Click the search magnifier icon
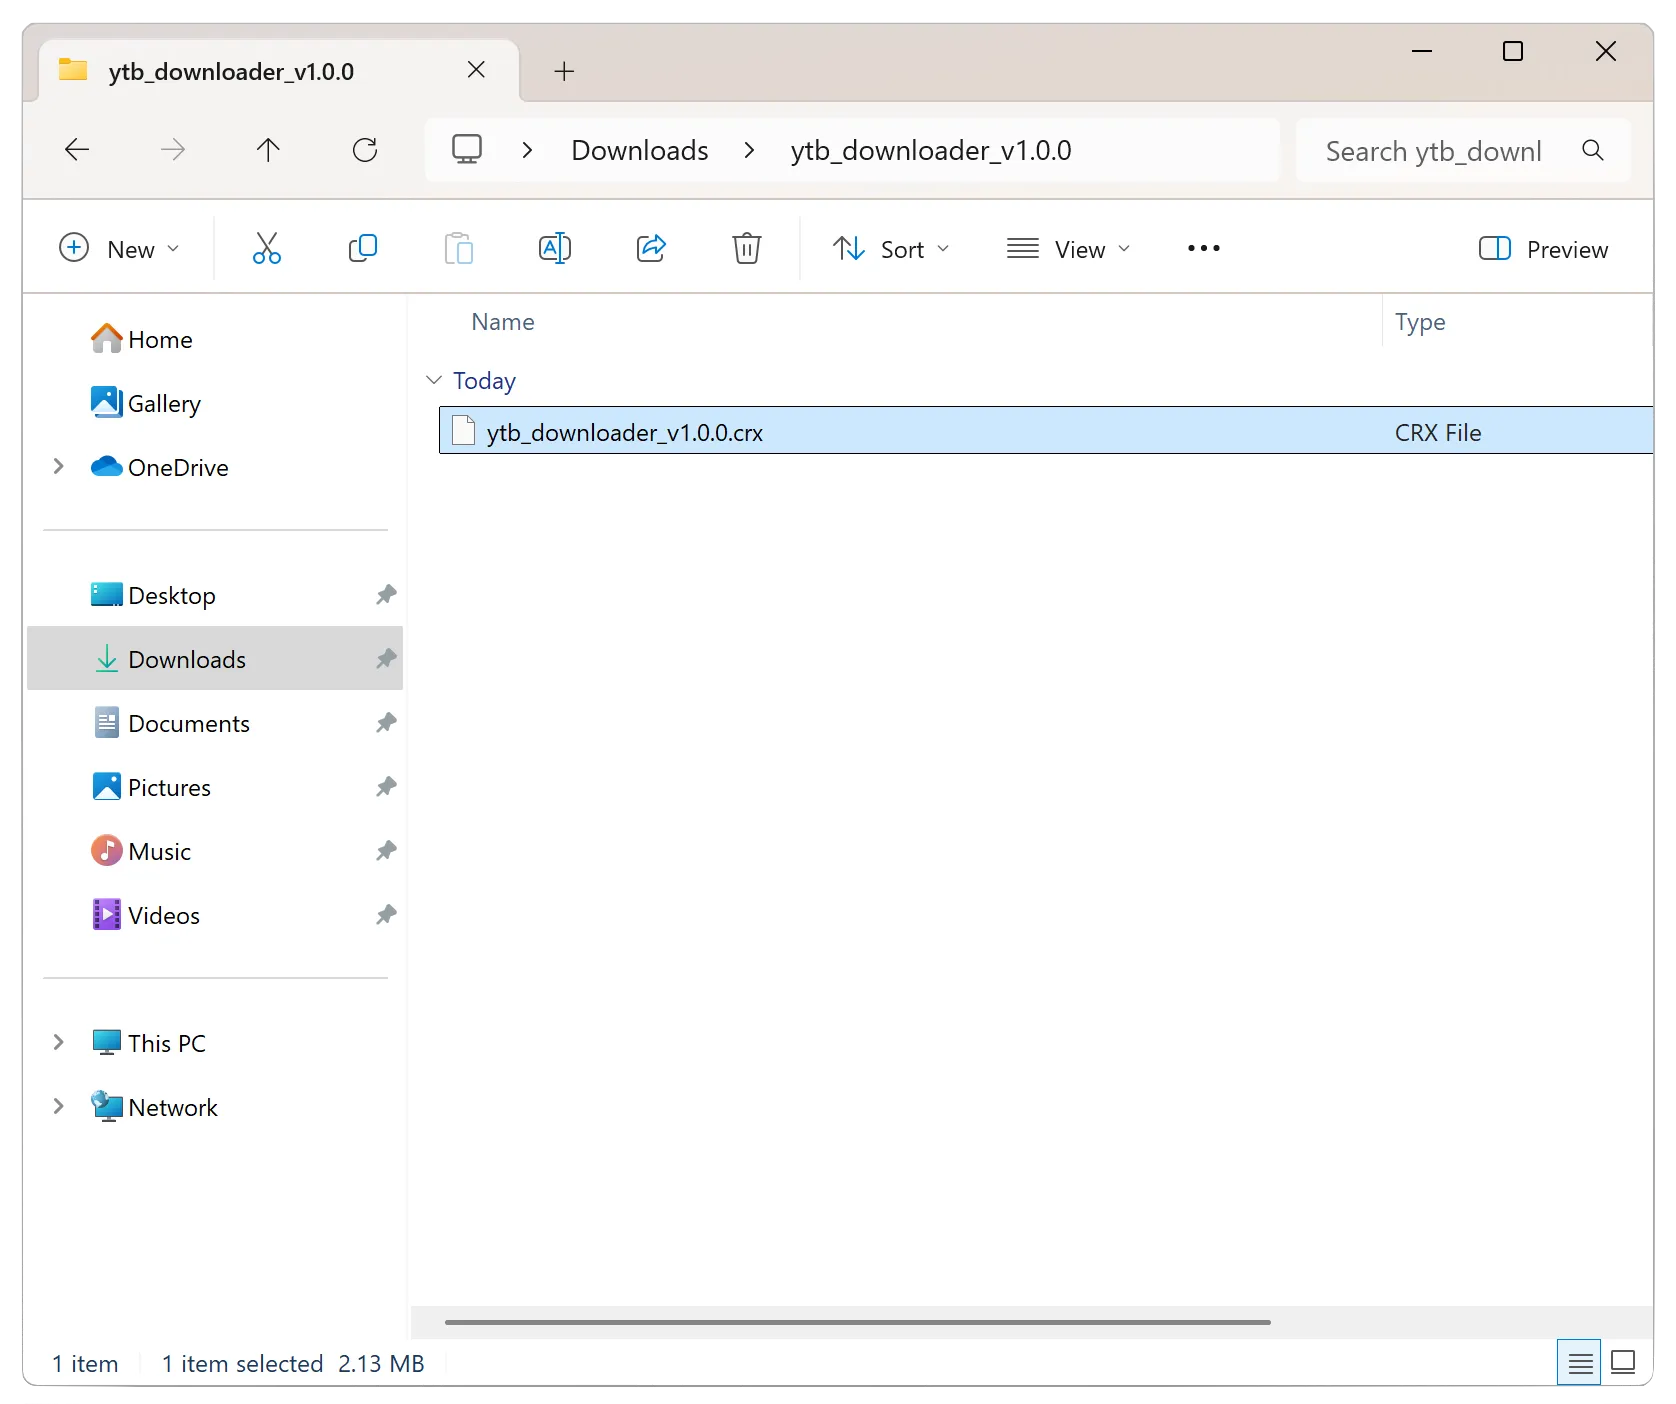 [1593, 150]
